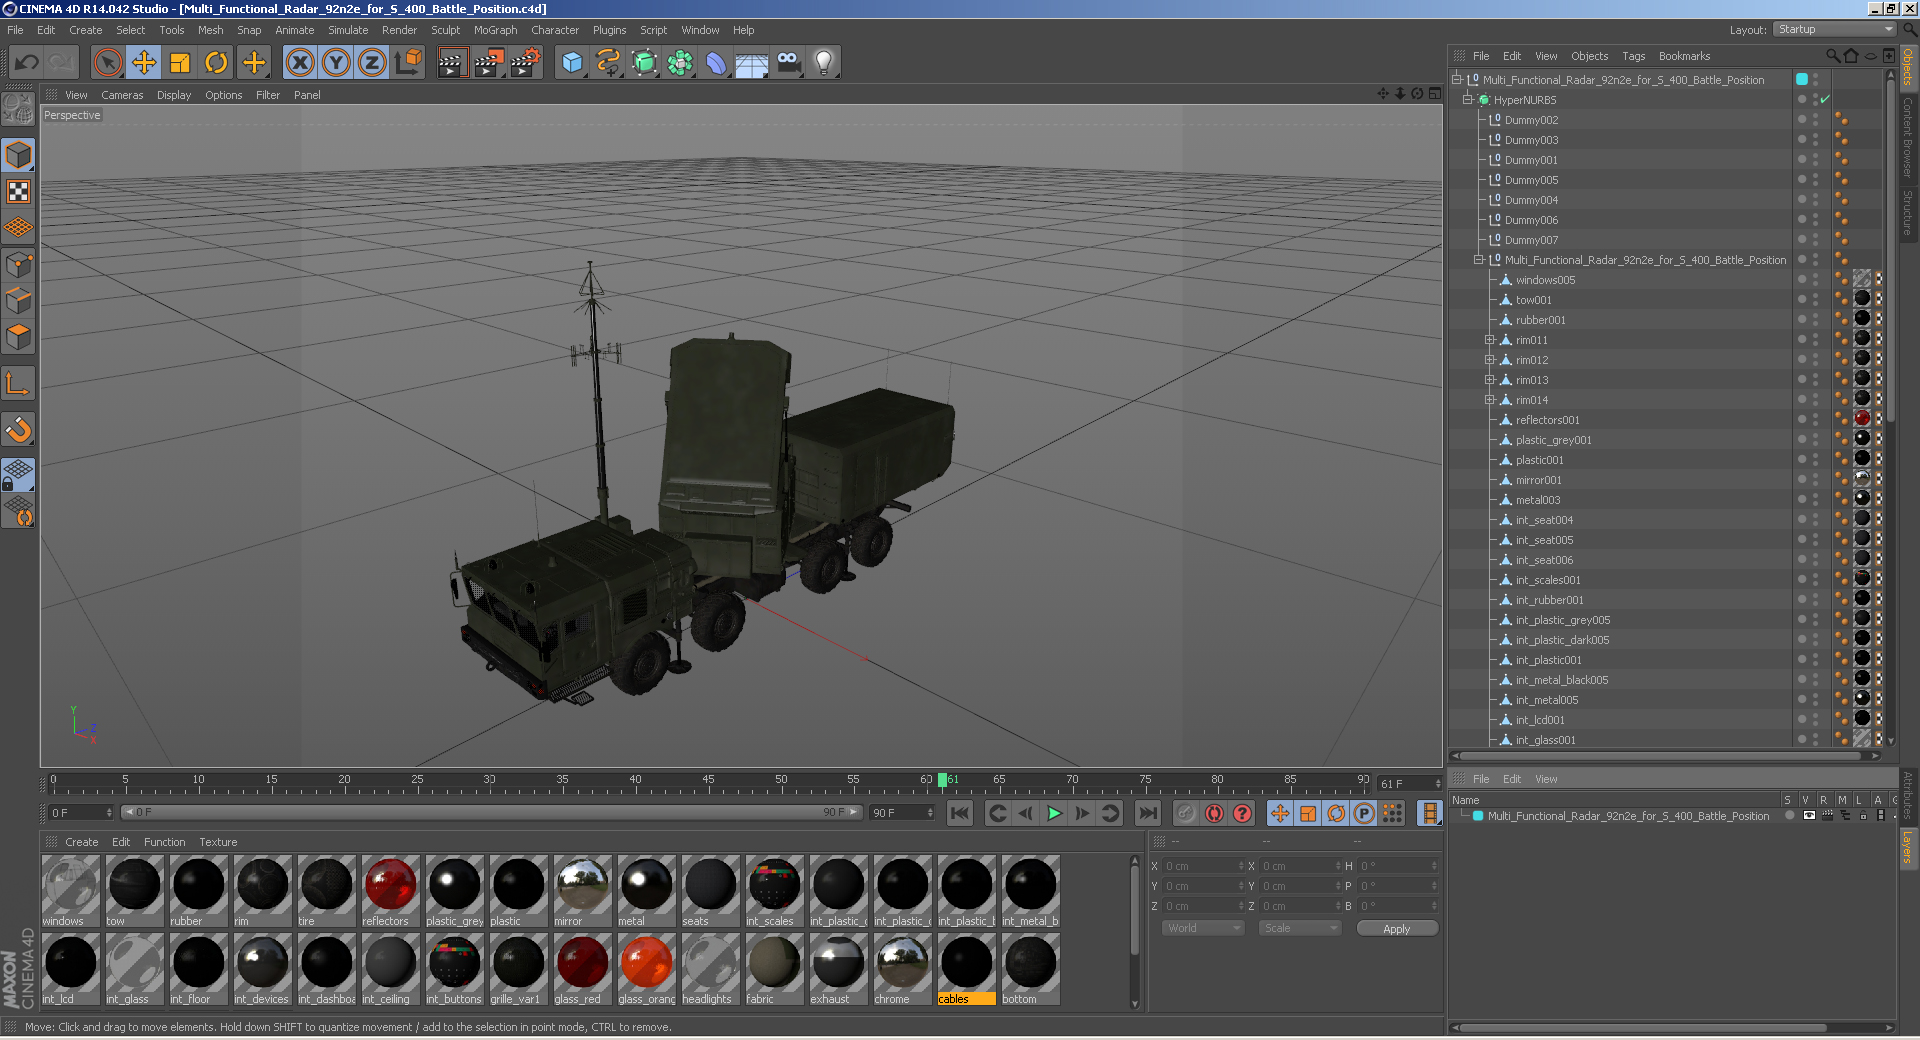Toggle position keyframe recording icon
This screenshot has height=1040, width=1920.
1280,813
